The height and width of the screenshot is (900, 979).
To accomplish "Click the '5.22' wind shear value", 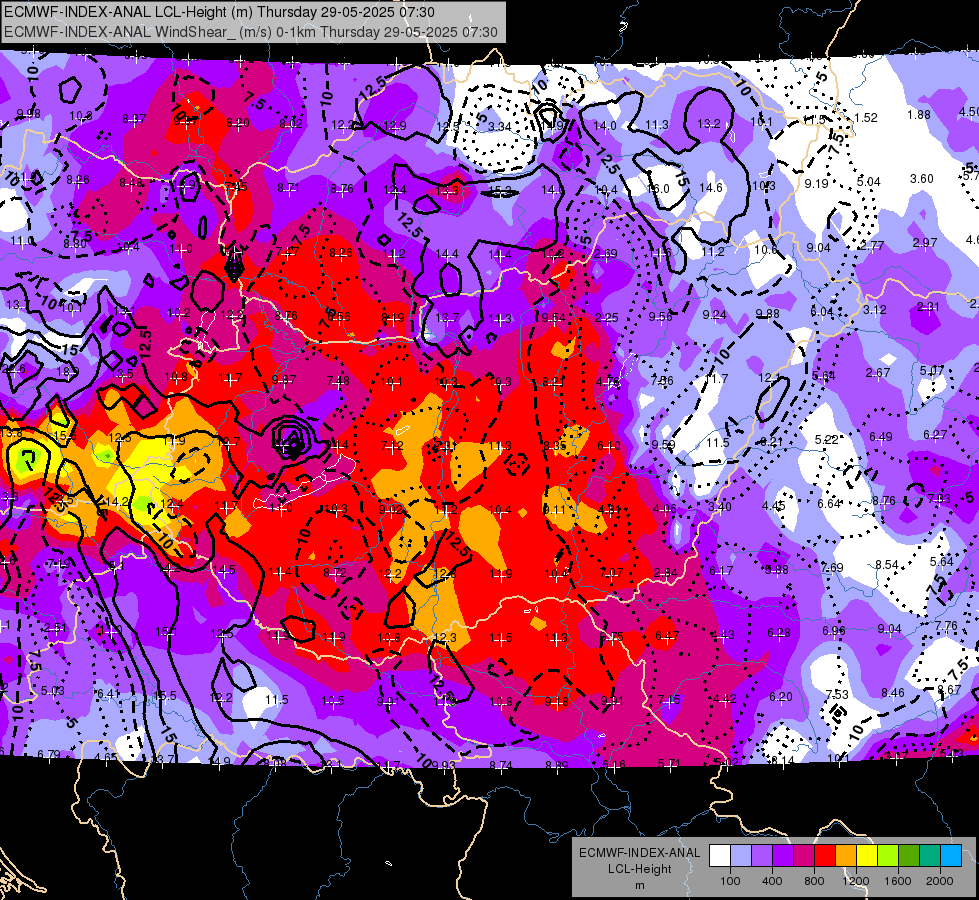I will (x=827, y=440).
